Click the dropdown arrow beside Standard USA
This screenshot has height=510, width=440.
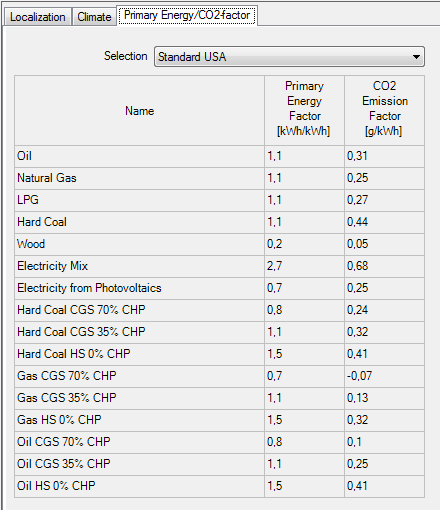[416, 57]
